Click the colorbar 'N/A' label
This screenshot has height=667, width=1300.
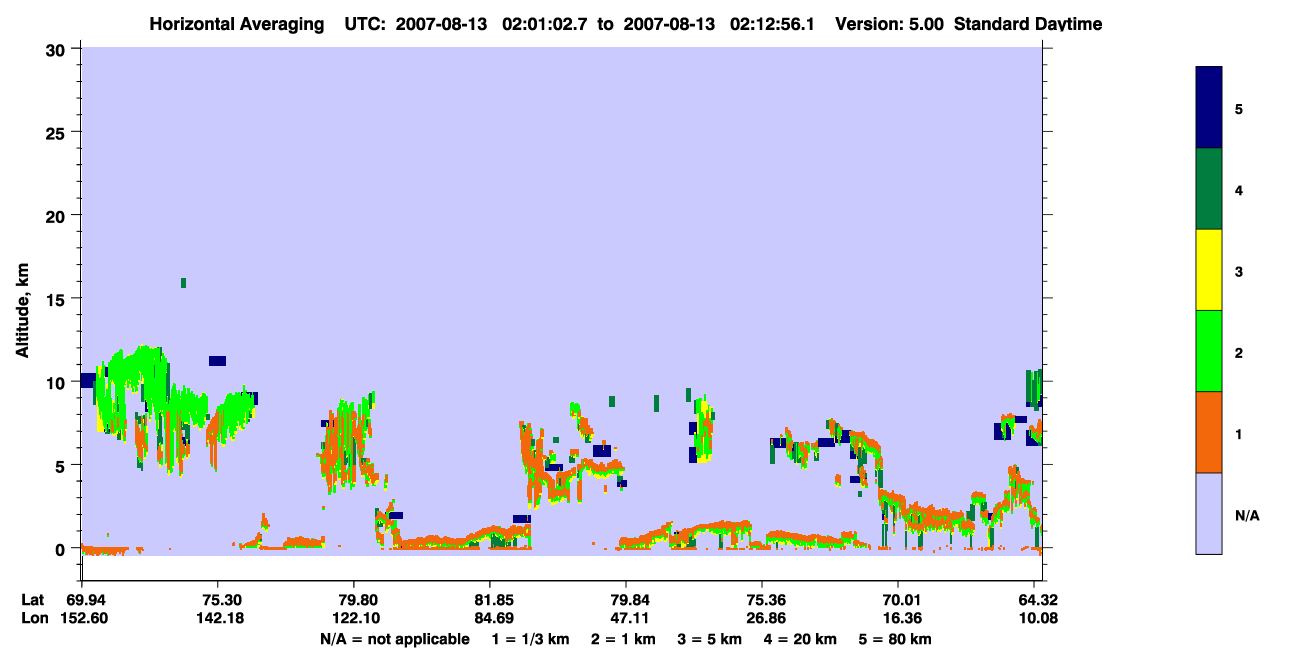[x=1246, y=515]
